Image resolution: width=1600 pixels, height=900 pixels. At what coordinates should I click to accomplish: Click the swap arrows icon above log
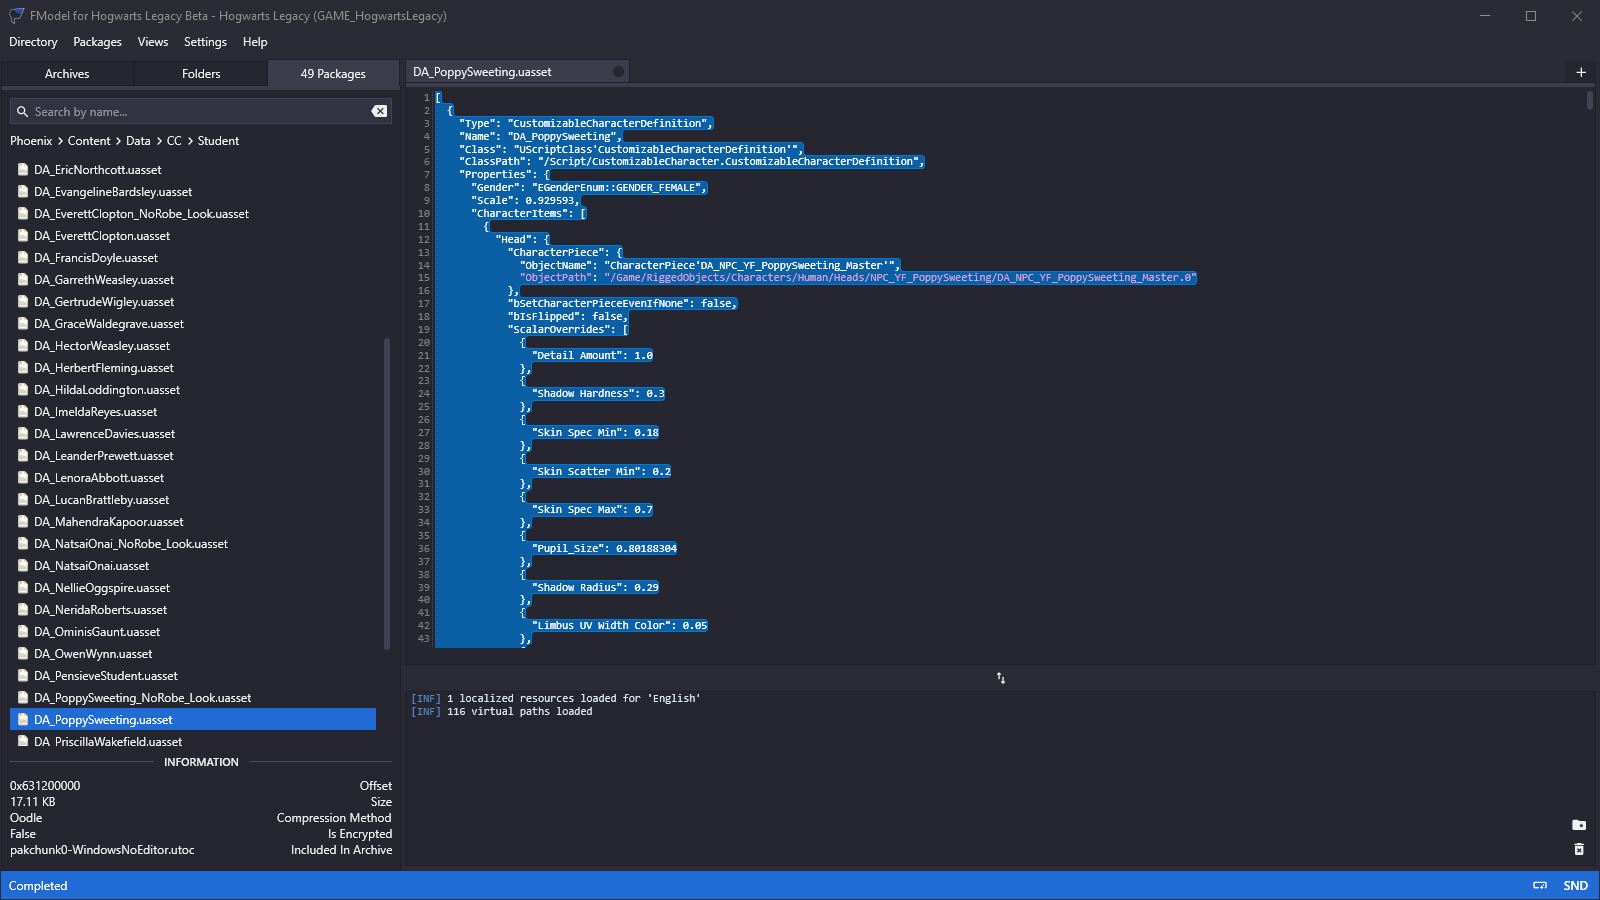tap(1000, 678)
